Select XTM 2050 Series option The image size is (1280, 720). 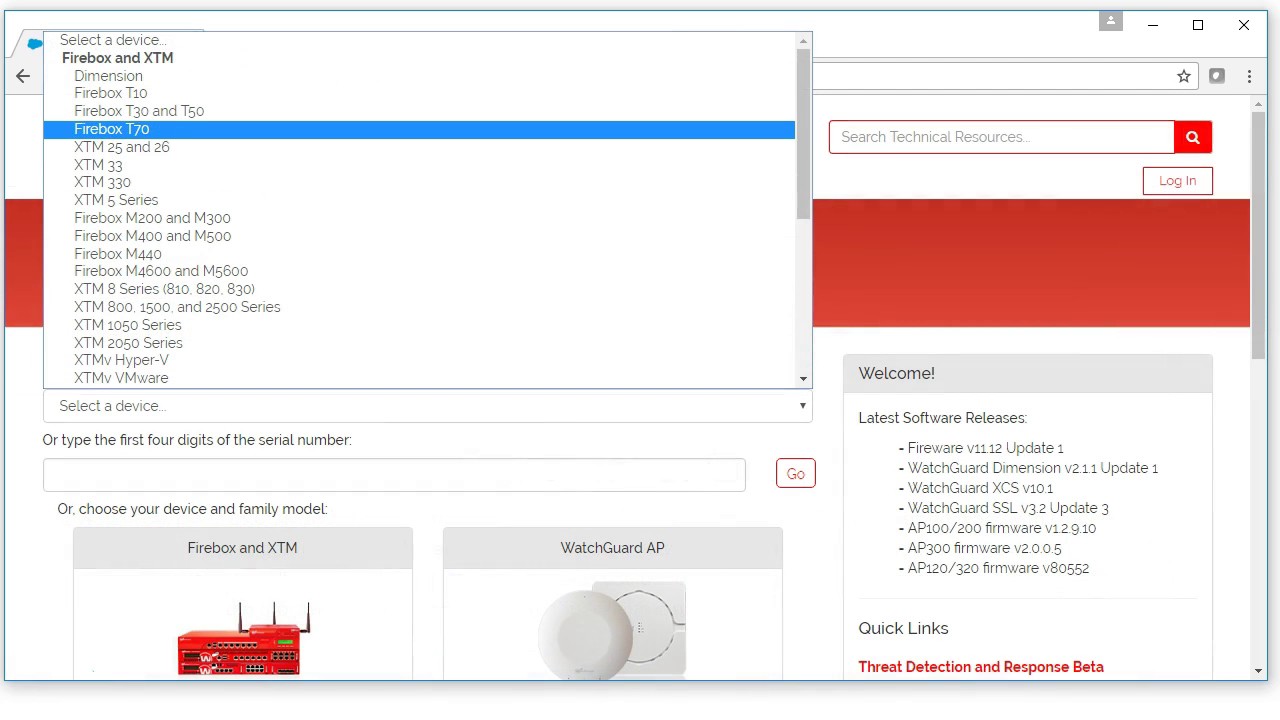coord(419,343)
